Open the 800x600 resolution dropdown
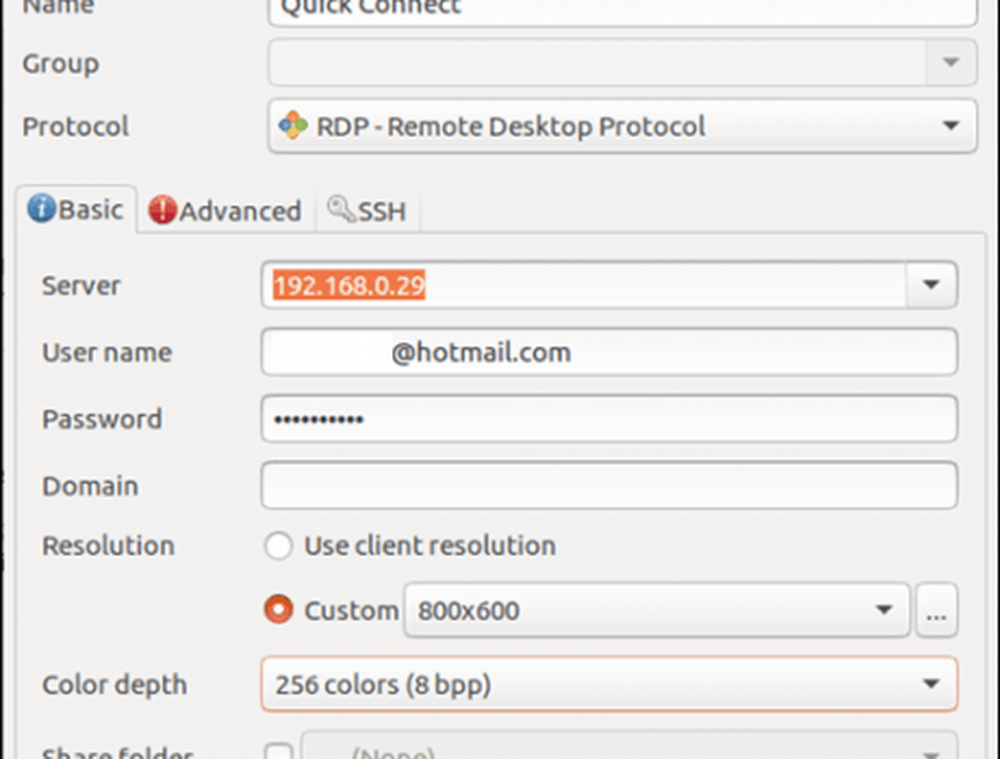This screenshot has width=1000, height=759. pyautogui.click(x=883, y=610)
